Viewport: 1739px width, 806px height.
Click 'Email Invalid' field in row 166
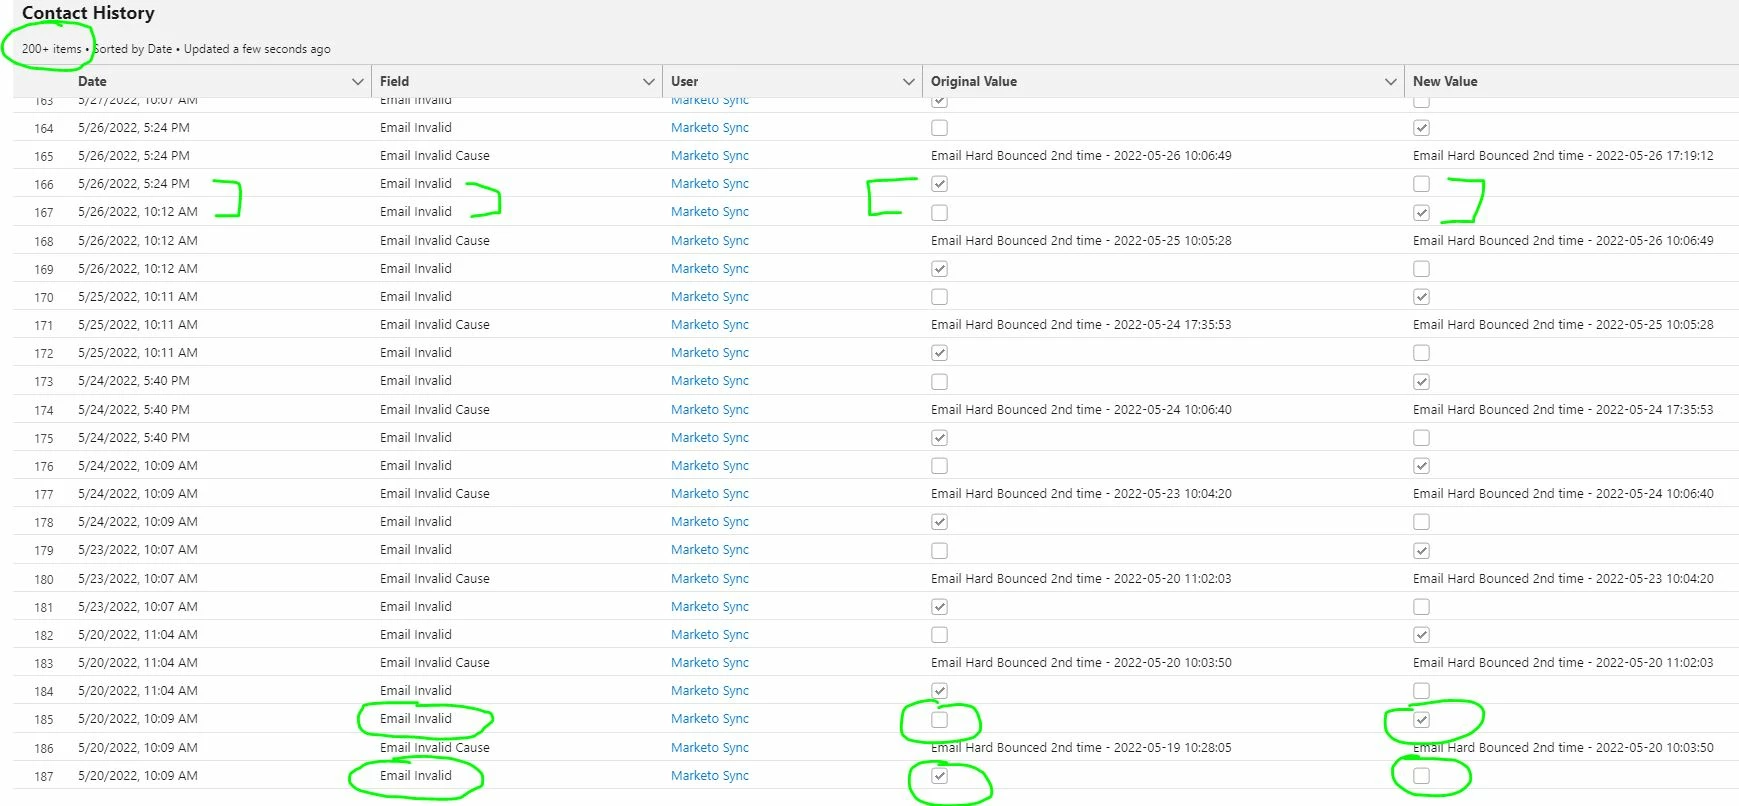[416, 183]
